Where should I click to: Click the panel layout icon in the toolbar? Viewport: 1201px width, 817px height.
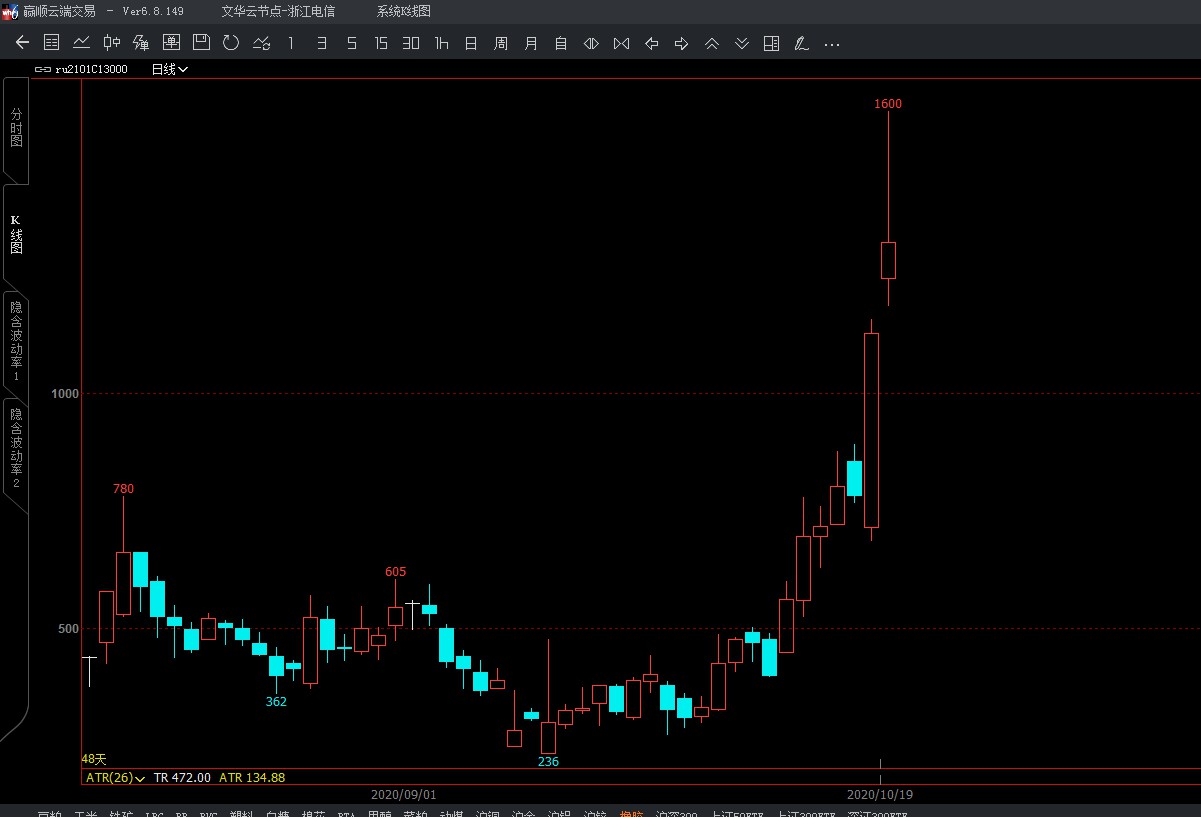coord(771,43)
